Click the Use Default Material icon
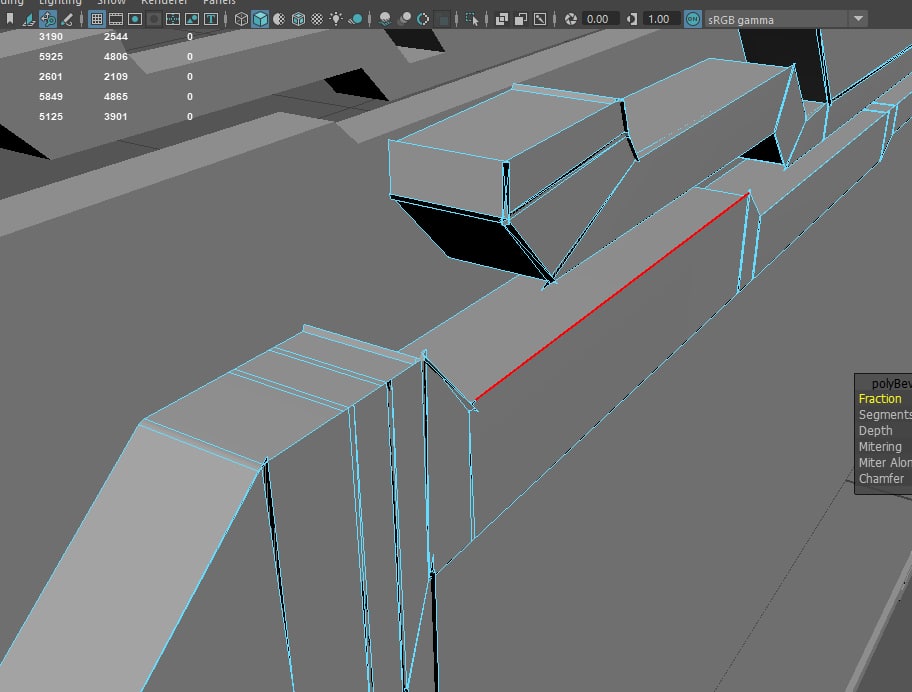The image size is (912, 692). pyautogui.click(x=279, y=19)
